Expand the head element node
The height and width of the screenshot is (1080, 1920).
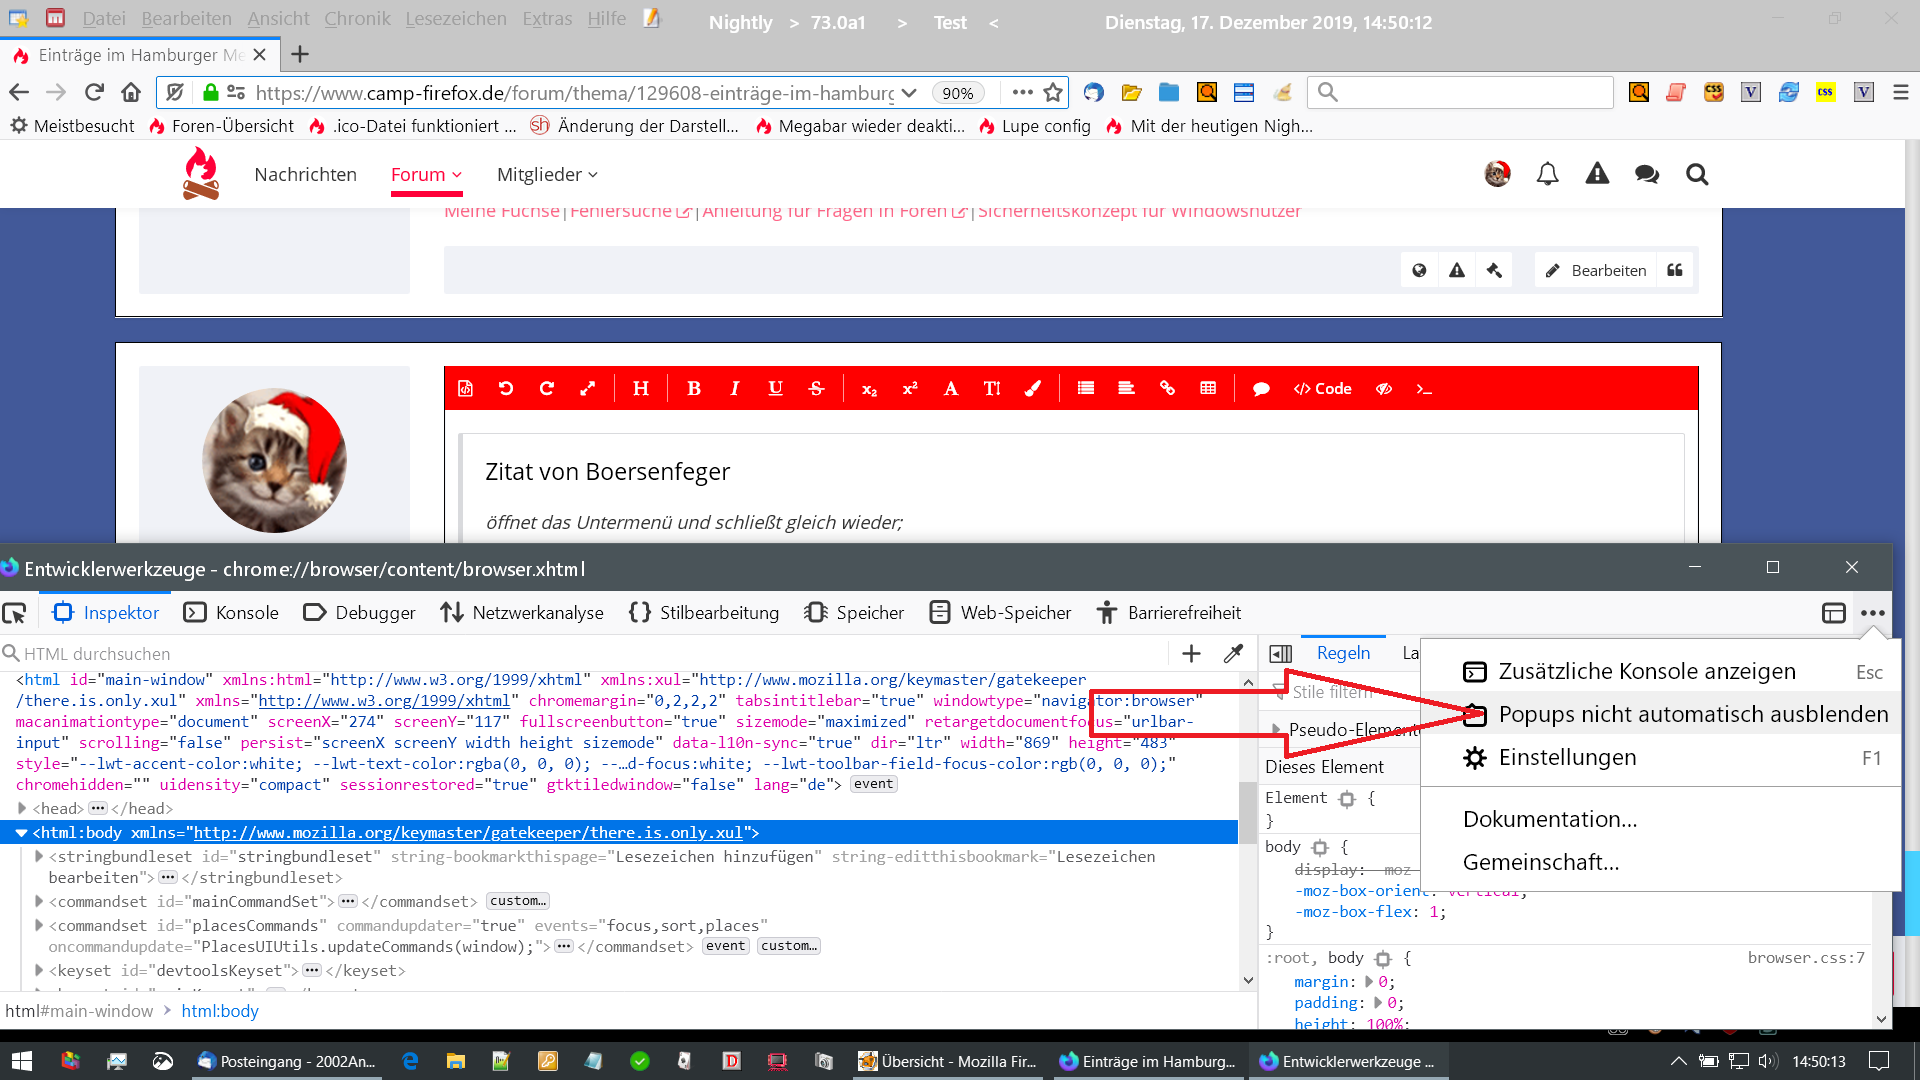coord(22,808)
